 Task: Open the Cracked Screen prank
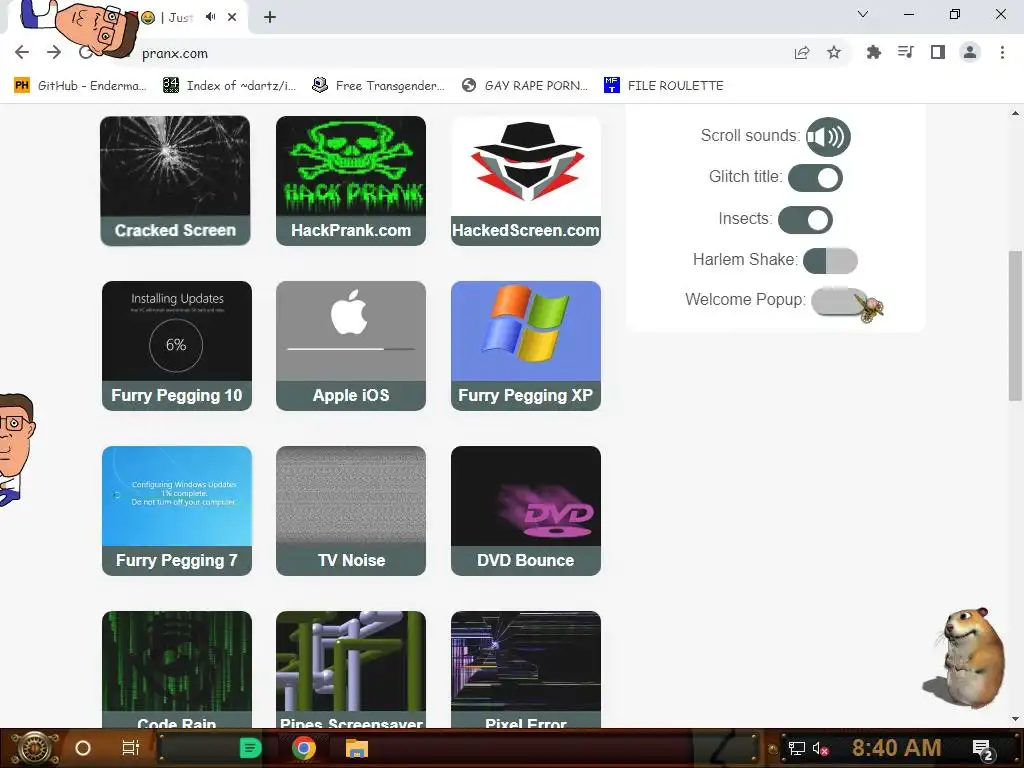(x=175, y=181)
